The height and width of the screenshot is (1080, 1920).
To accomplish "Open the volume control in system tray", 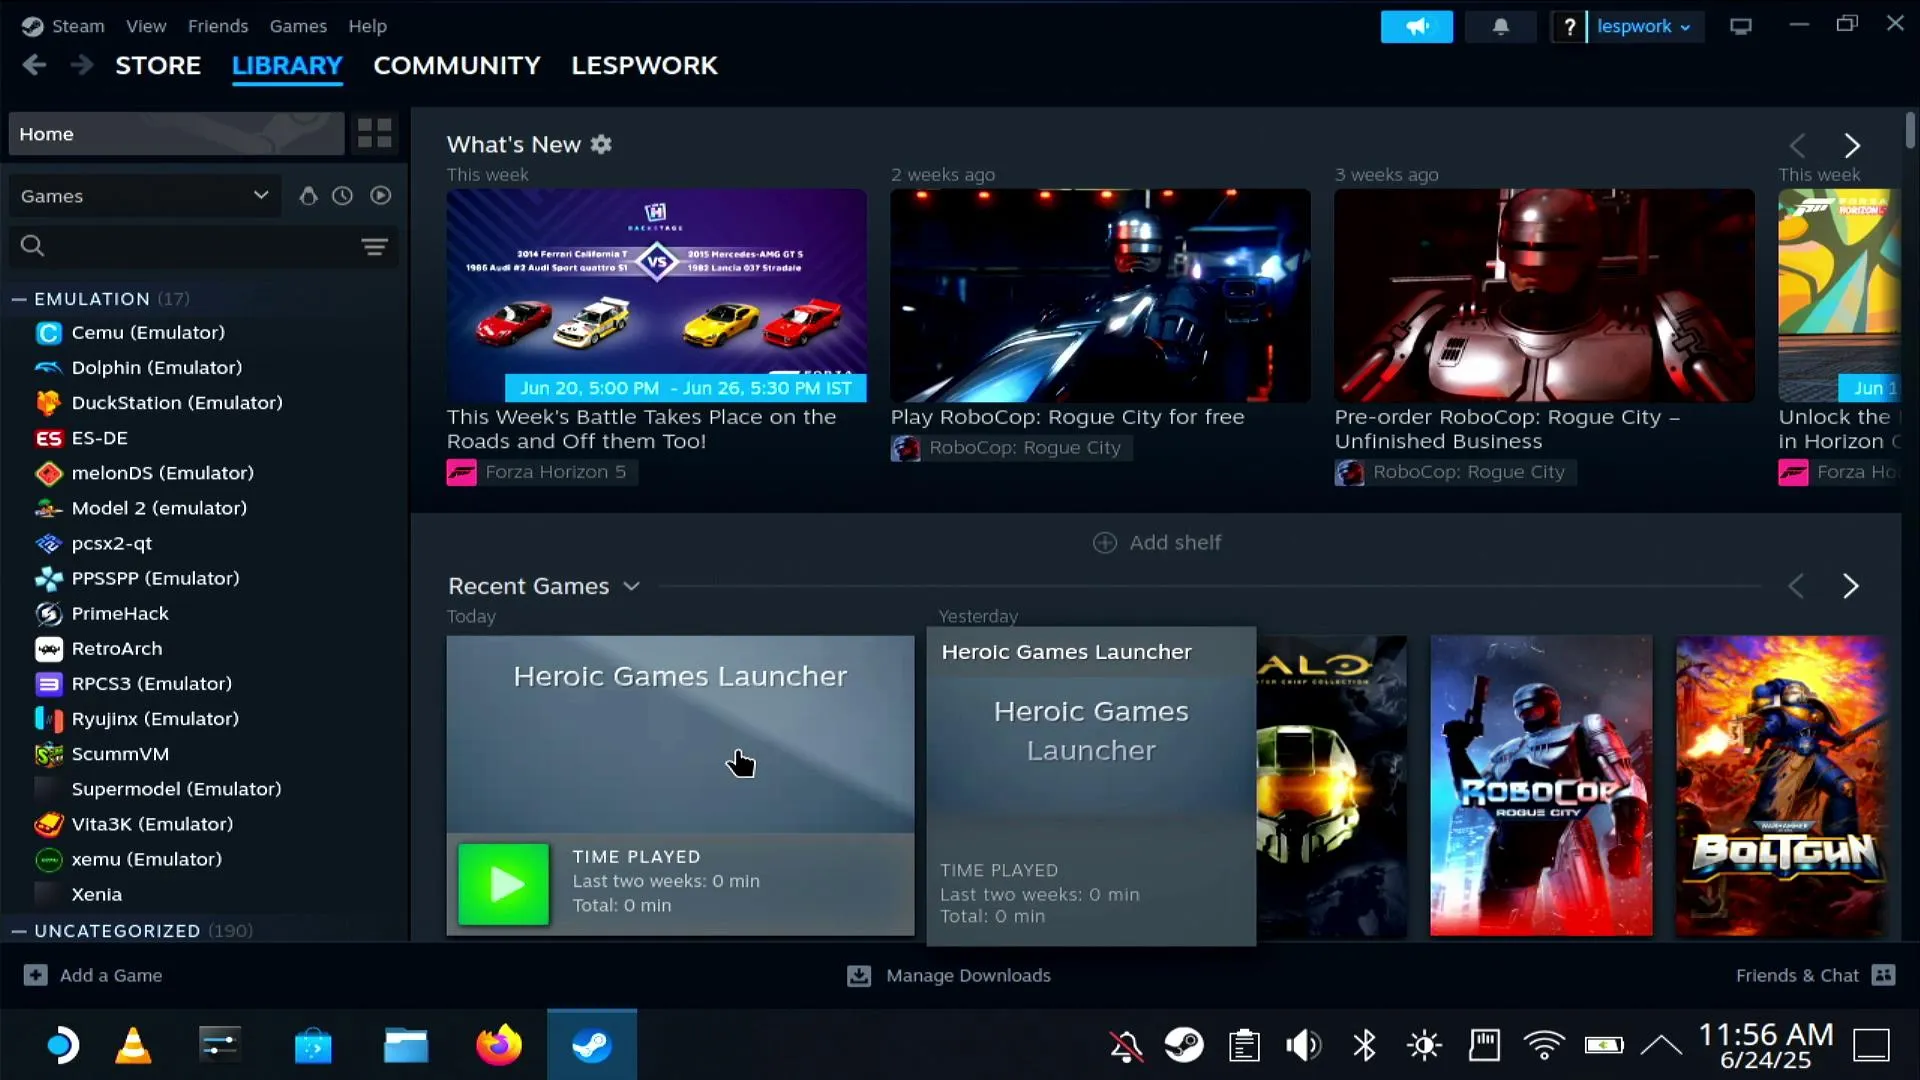I will coord(1303,1046).
